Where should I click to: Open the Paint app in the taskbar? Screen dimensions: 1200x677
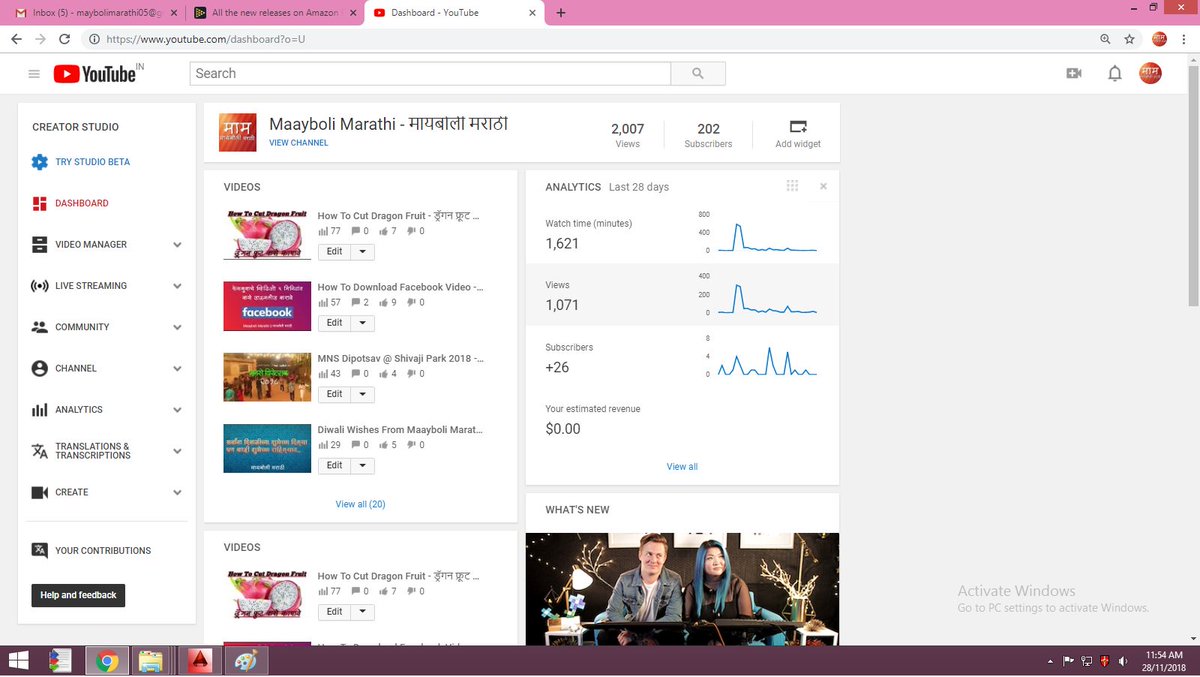point(245,661)
